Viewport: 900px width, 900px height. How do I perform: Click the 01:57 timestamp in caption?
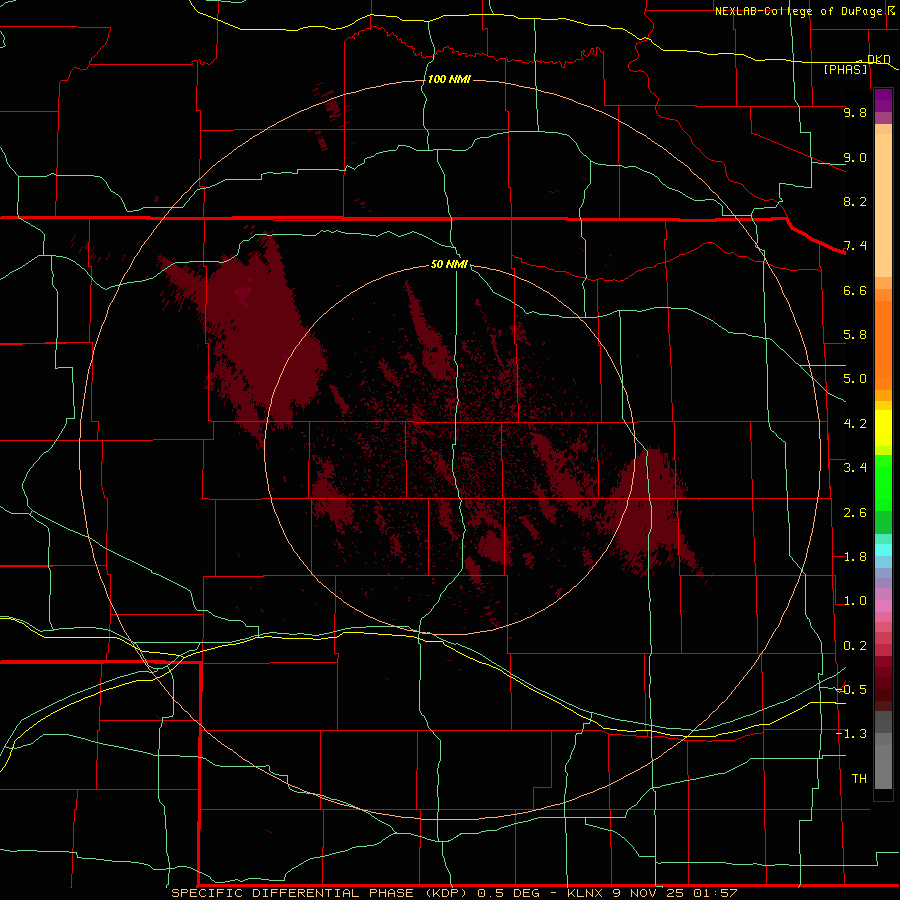pos(715,893)
